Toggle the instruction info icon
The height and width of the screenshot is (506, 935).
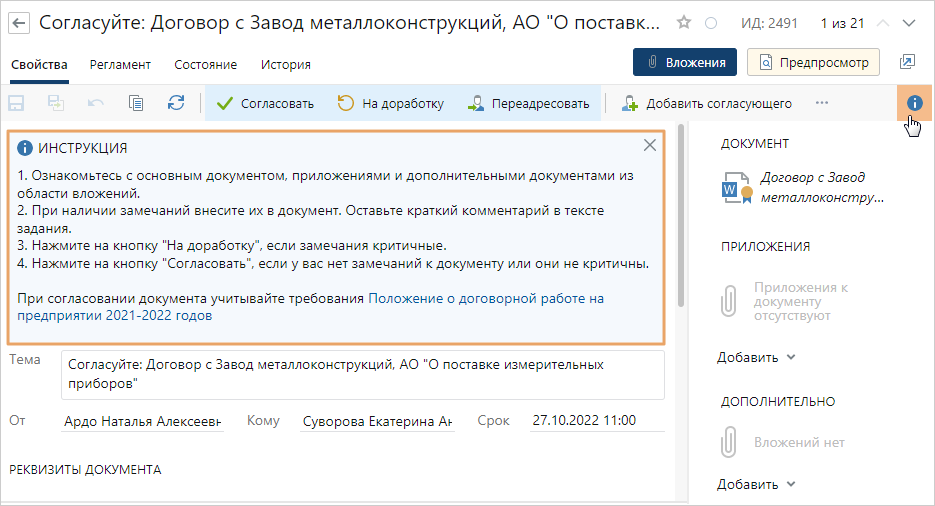tap(913, 103)
